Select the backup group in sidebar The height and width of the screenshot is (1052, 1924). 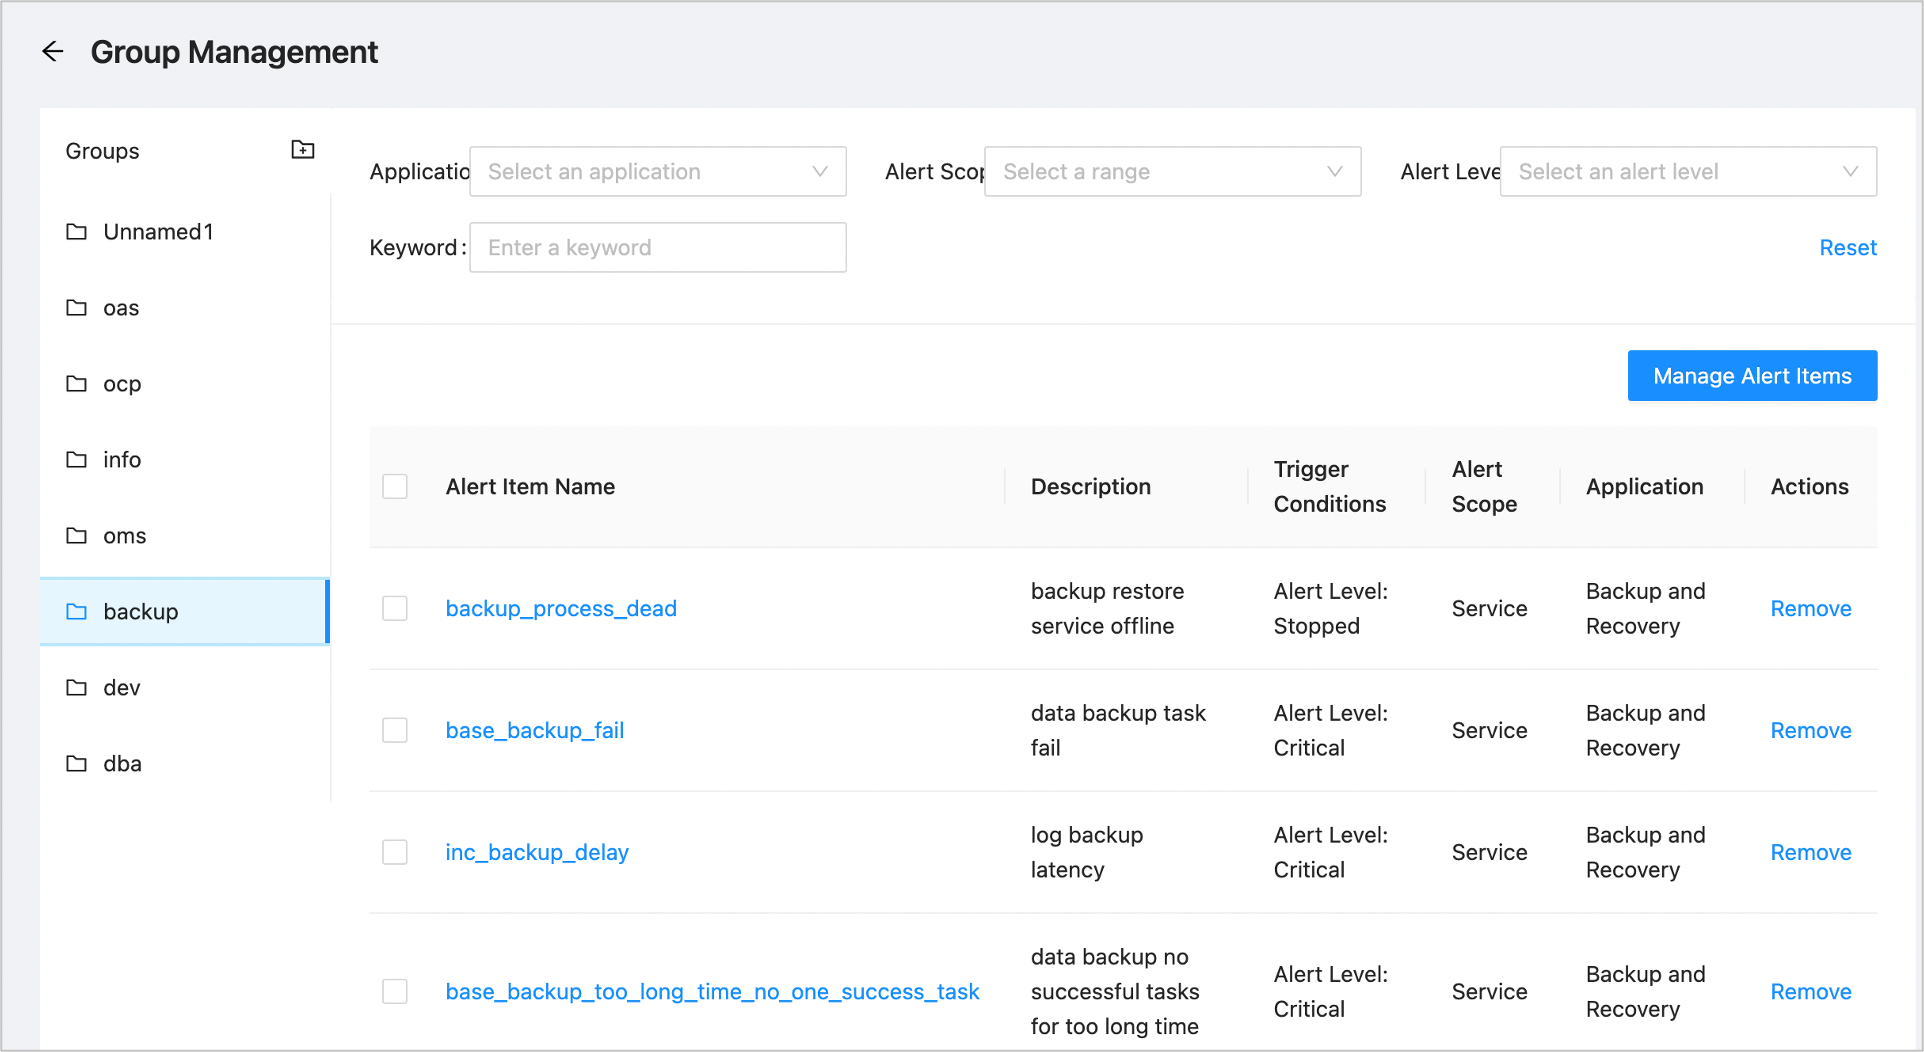point(141,612)
